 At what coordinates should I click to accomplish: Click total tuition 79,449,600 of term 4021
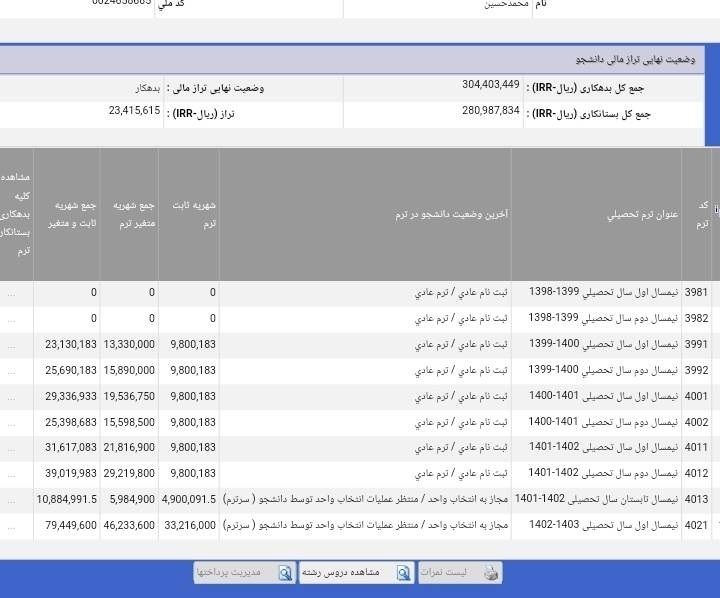click(71, 525)
